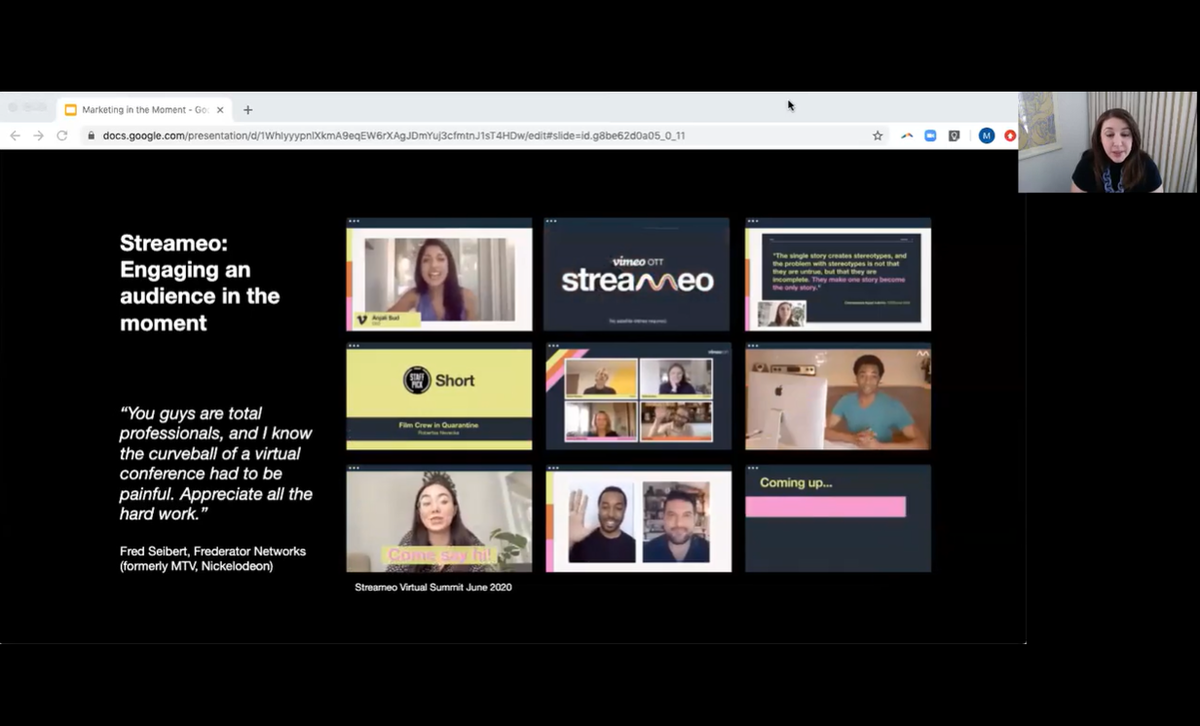Click the two men waving thumbnail
Screen dimensions: 1200x726
tap(638, 518)
